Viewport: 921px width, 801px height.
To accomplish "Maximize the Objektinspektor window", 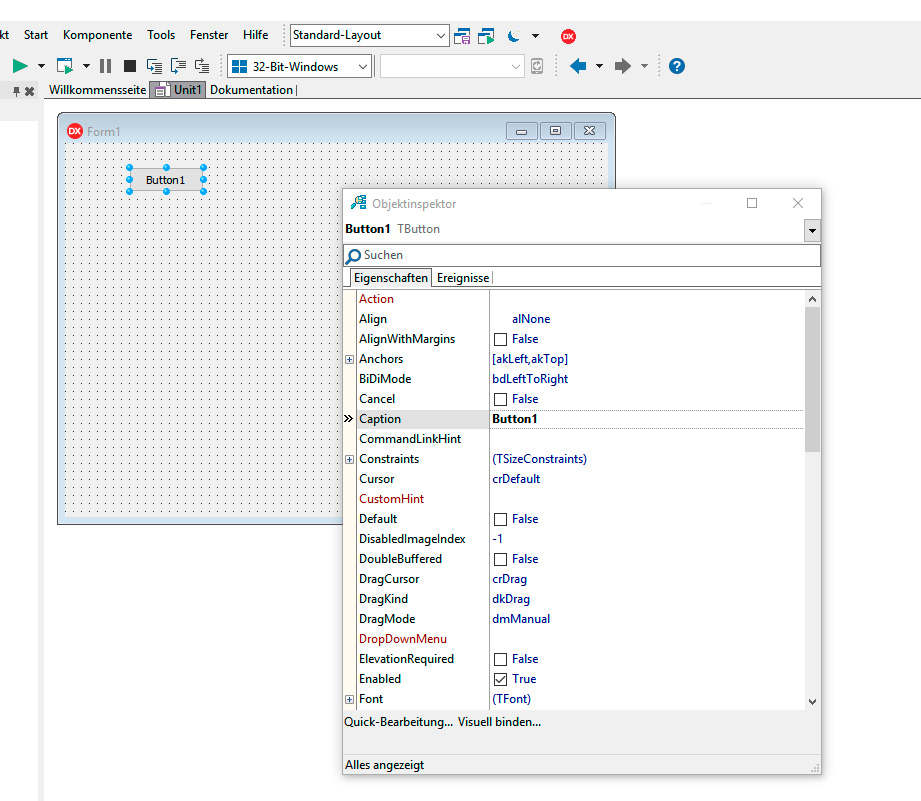I will click(752, 203).
